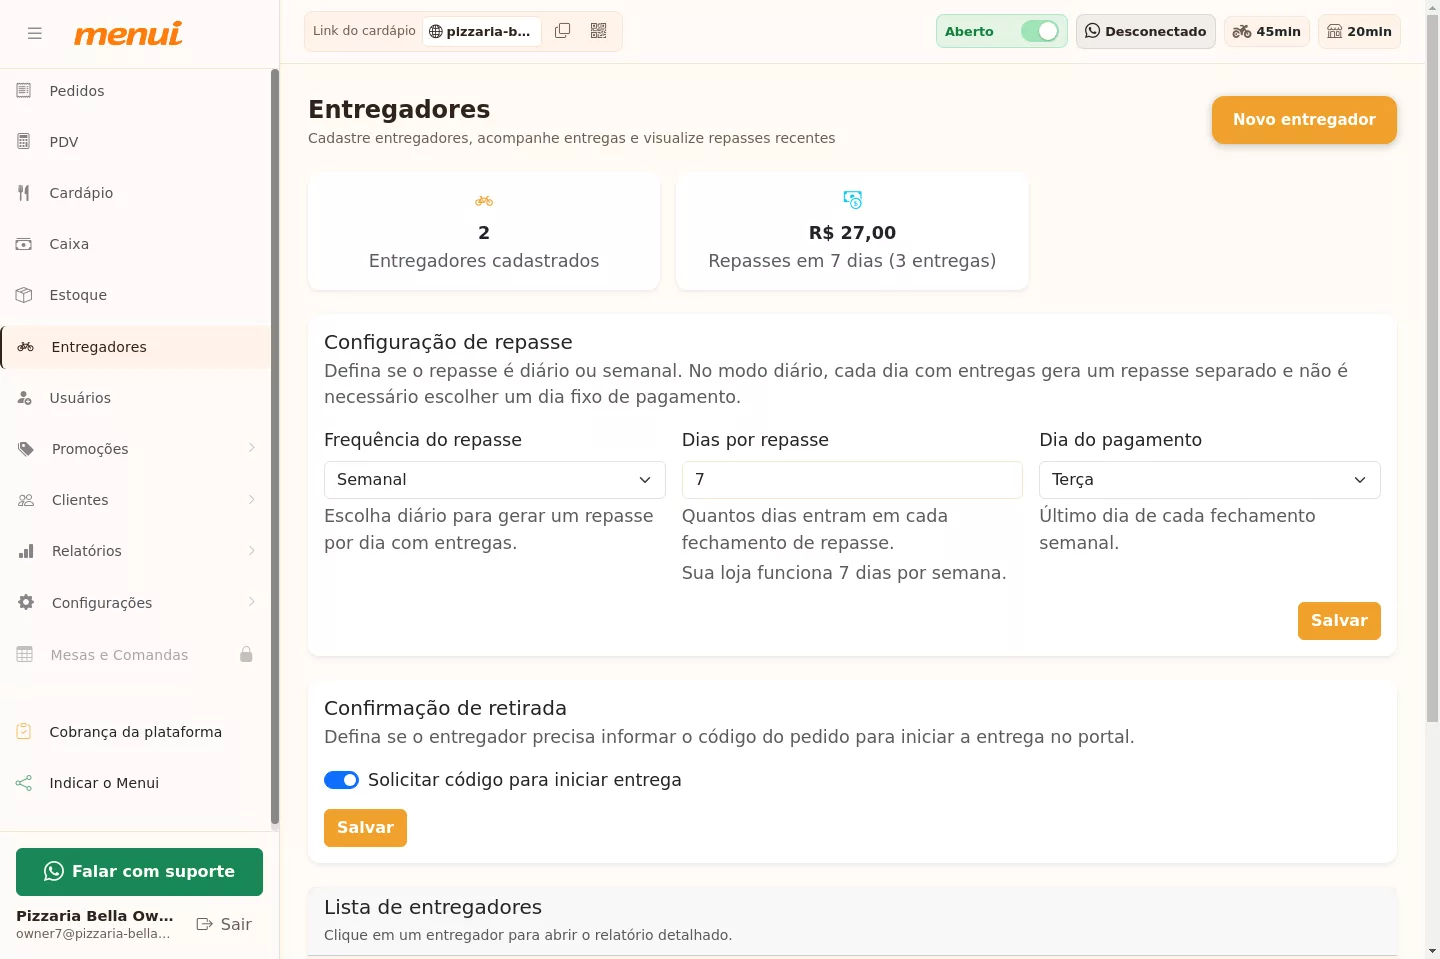This screenshot has height=959, width=1440.
Task: Click the Caixa cash icon
Action: [24, 244]
